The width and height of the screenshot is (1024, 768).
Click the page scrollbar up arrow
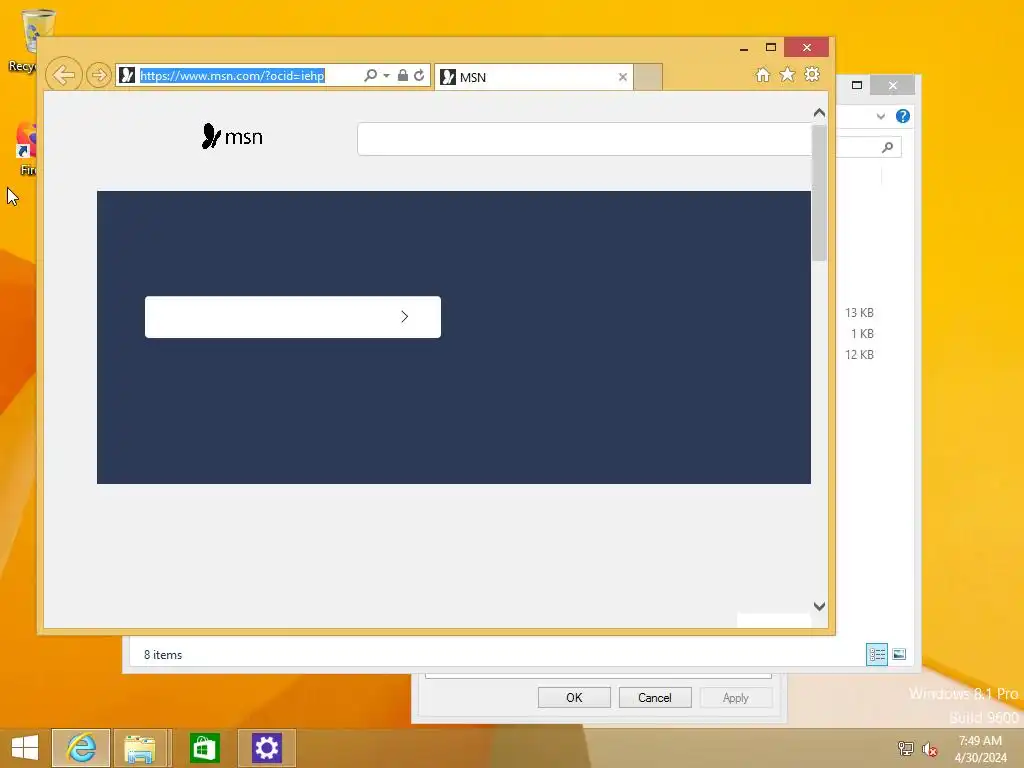click(x=819, y=113)
